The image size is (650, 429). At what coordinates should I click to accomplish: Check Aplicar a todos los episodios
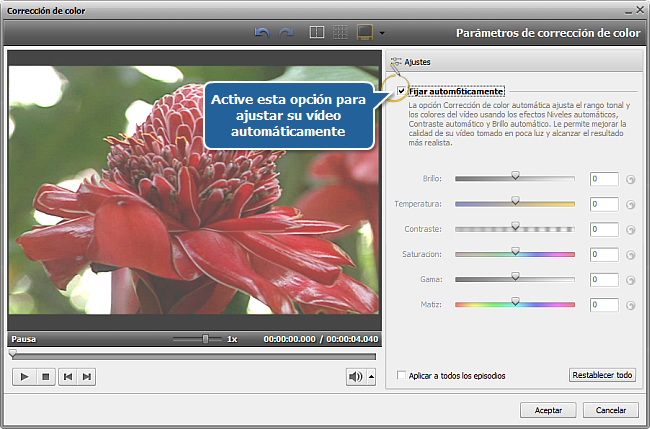[402, 376]
